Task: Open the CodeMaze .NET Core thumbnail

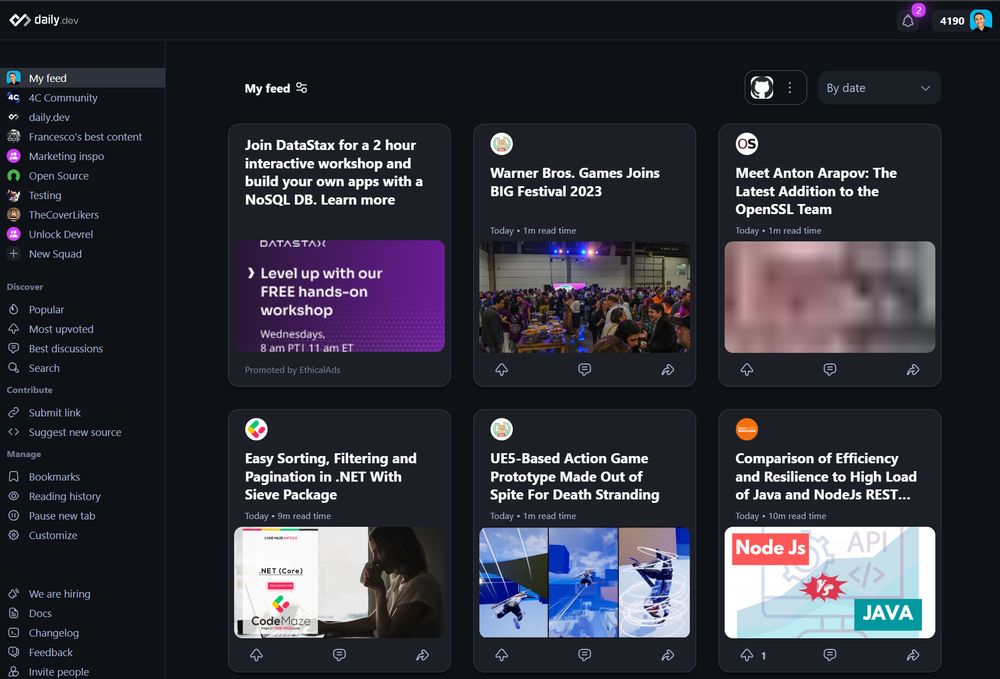Action: click(339, 583)
